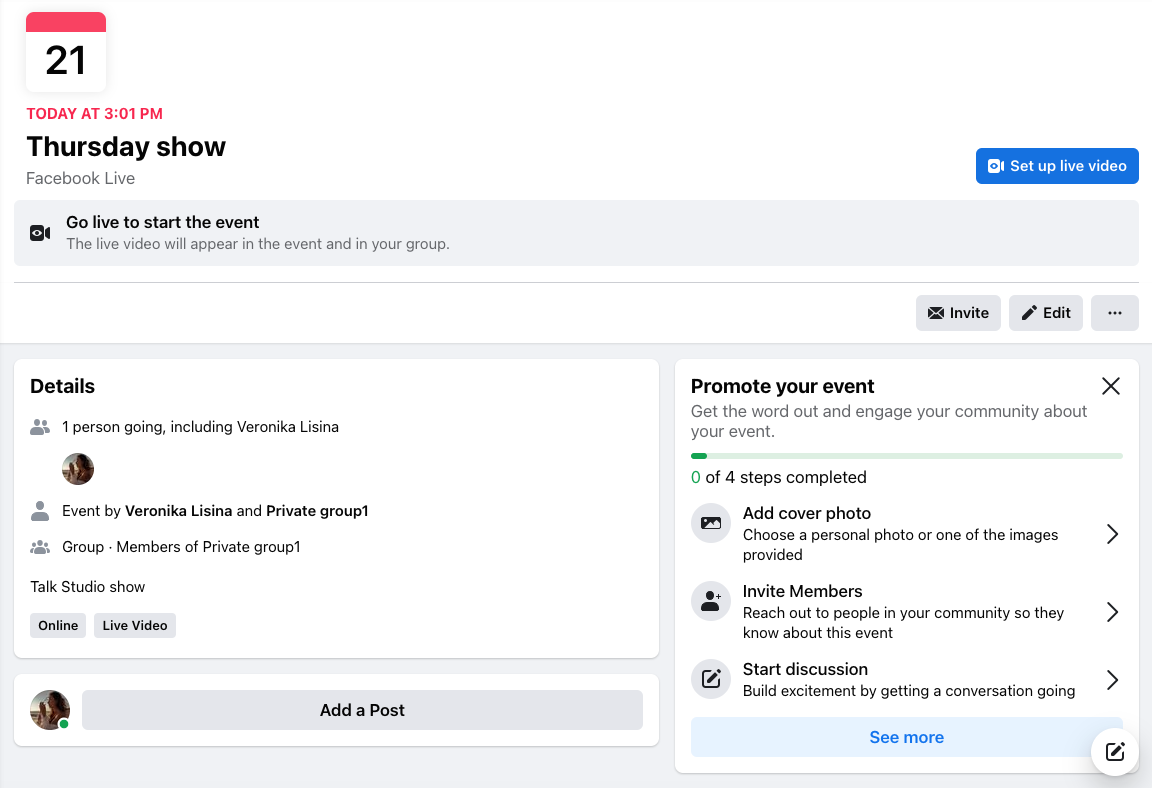Open the event options menu via the three dots
Image resolution: width=1152 pixels, height=788 pixels.
1114,313
